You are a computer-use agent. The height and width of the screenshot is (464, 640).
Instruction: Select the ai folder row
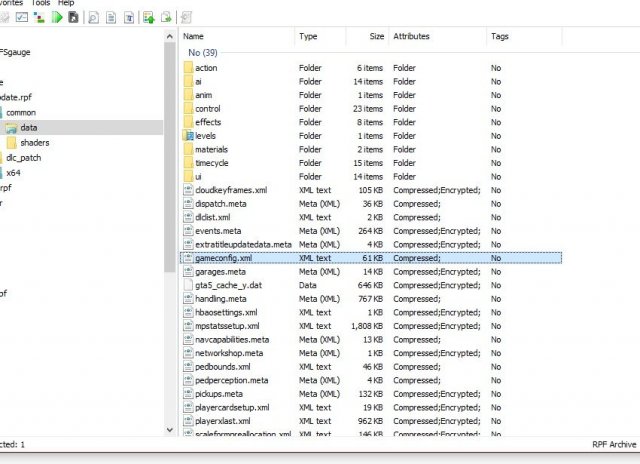371,81
